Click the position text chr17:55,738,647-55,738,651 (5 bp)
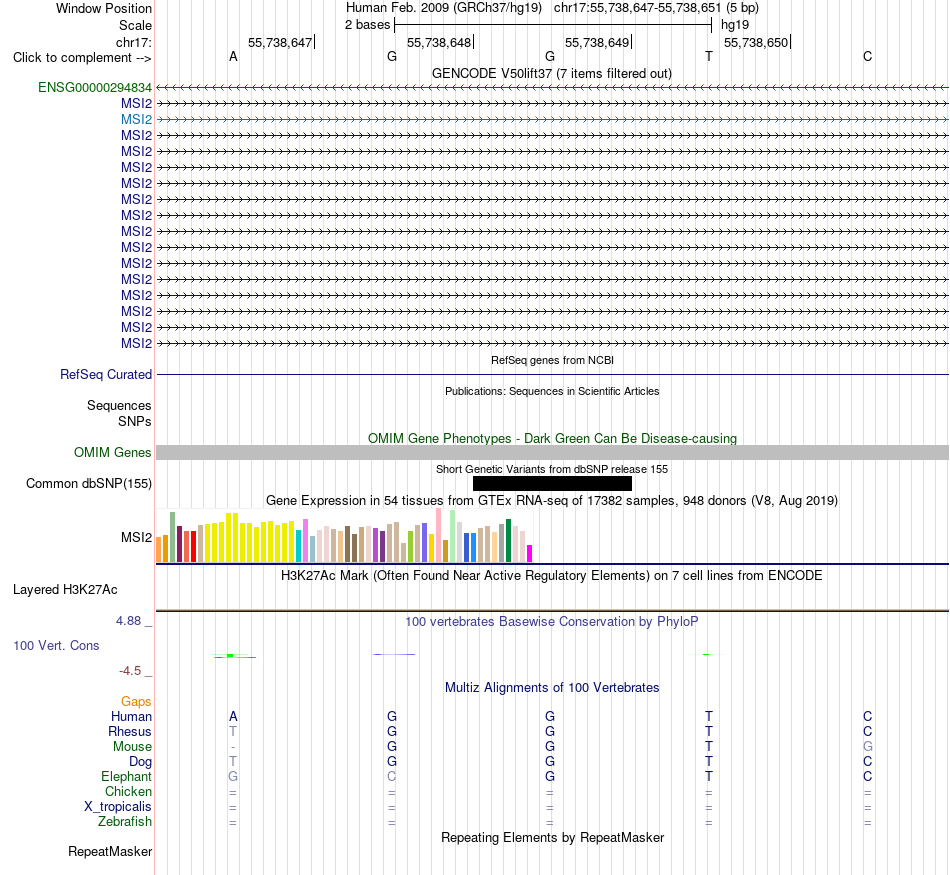950x875 pixels. tap(656, 8)
